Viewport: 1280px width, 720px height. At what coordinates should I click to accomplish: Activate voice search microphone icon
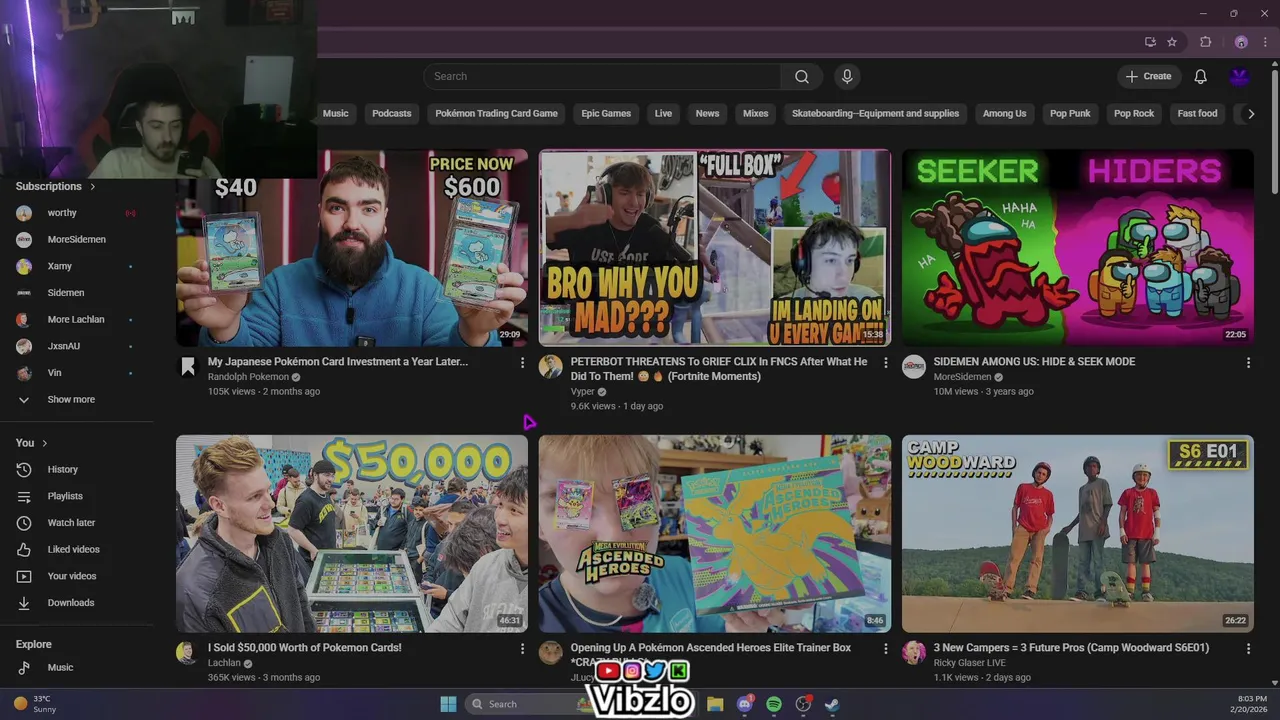pos(847,77)
